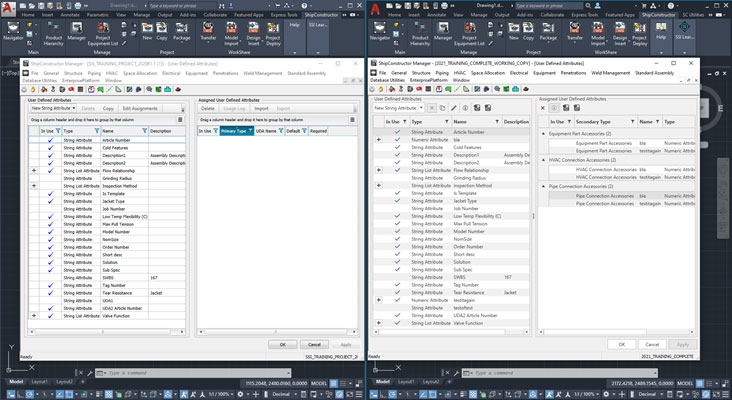Click the Help icon in the right ribbon
The width and height of the screenshot is (732, 400).
661,30
